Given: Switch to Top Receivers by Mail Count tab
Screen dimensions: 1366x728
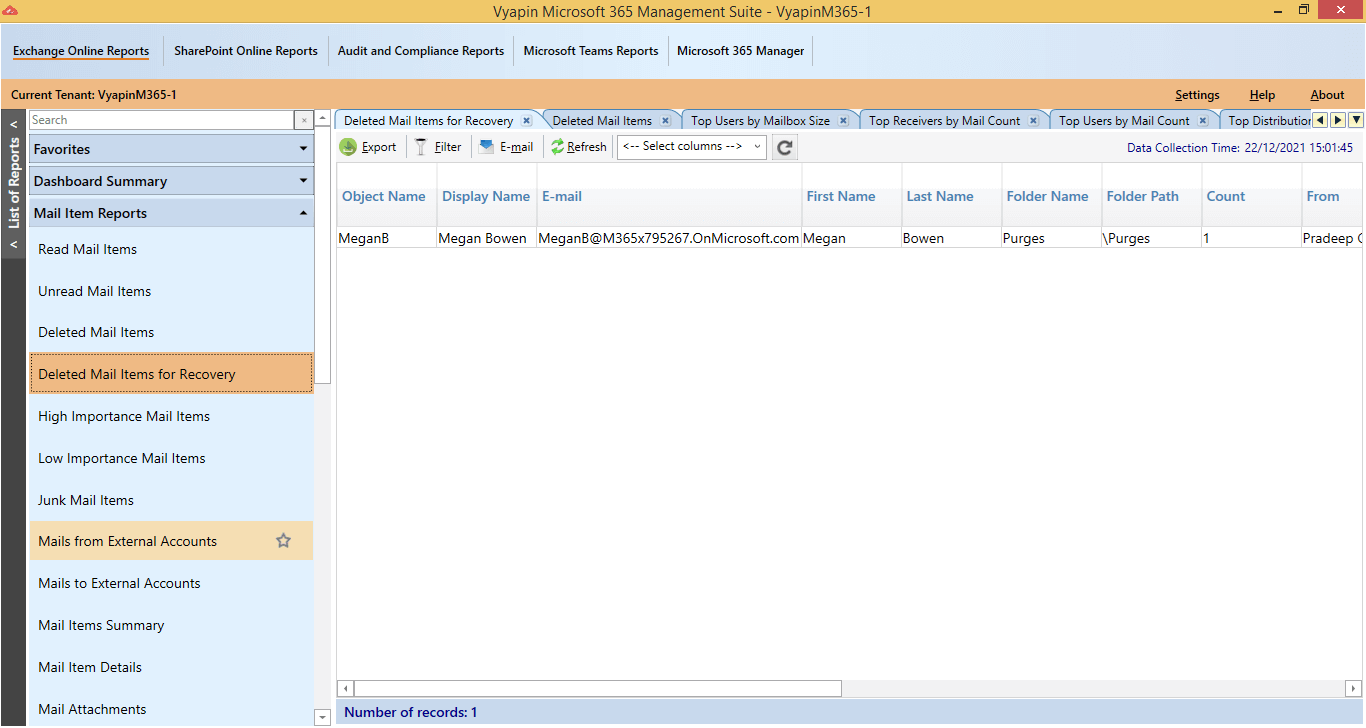Looking at the screenshot, I should tap(945, 121).
